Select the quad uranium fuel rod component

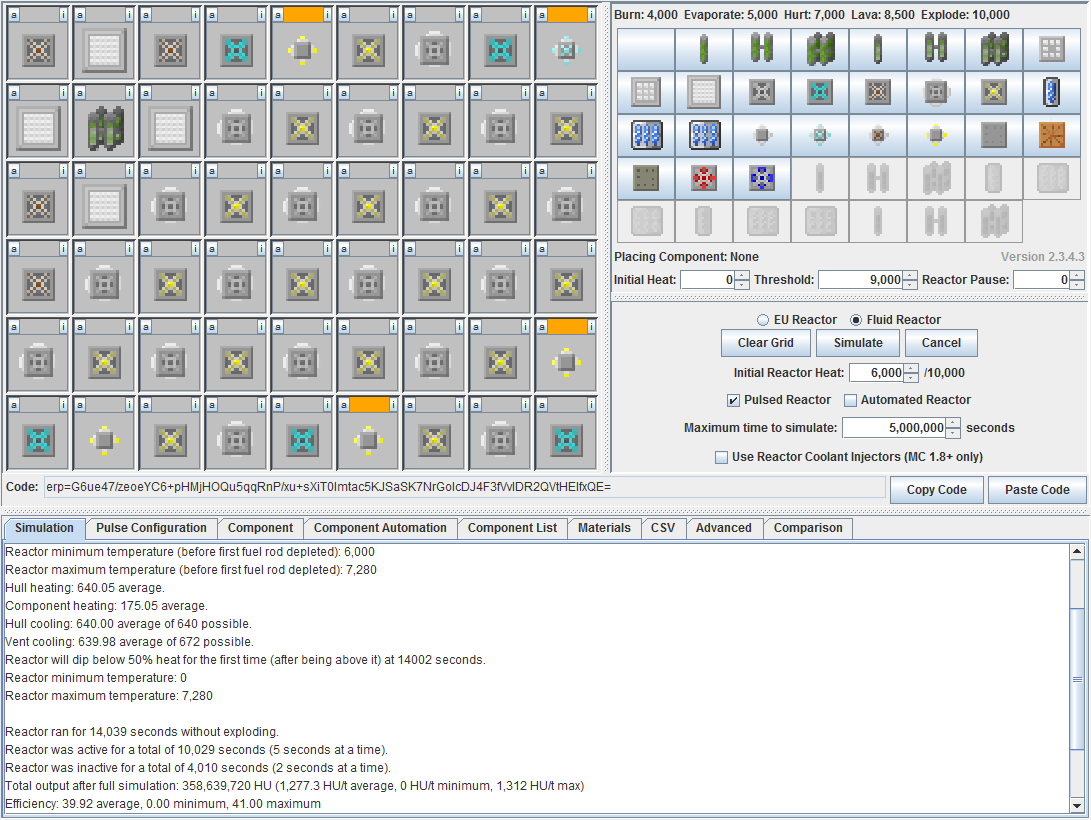point(820,49)
